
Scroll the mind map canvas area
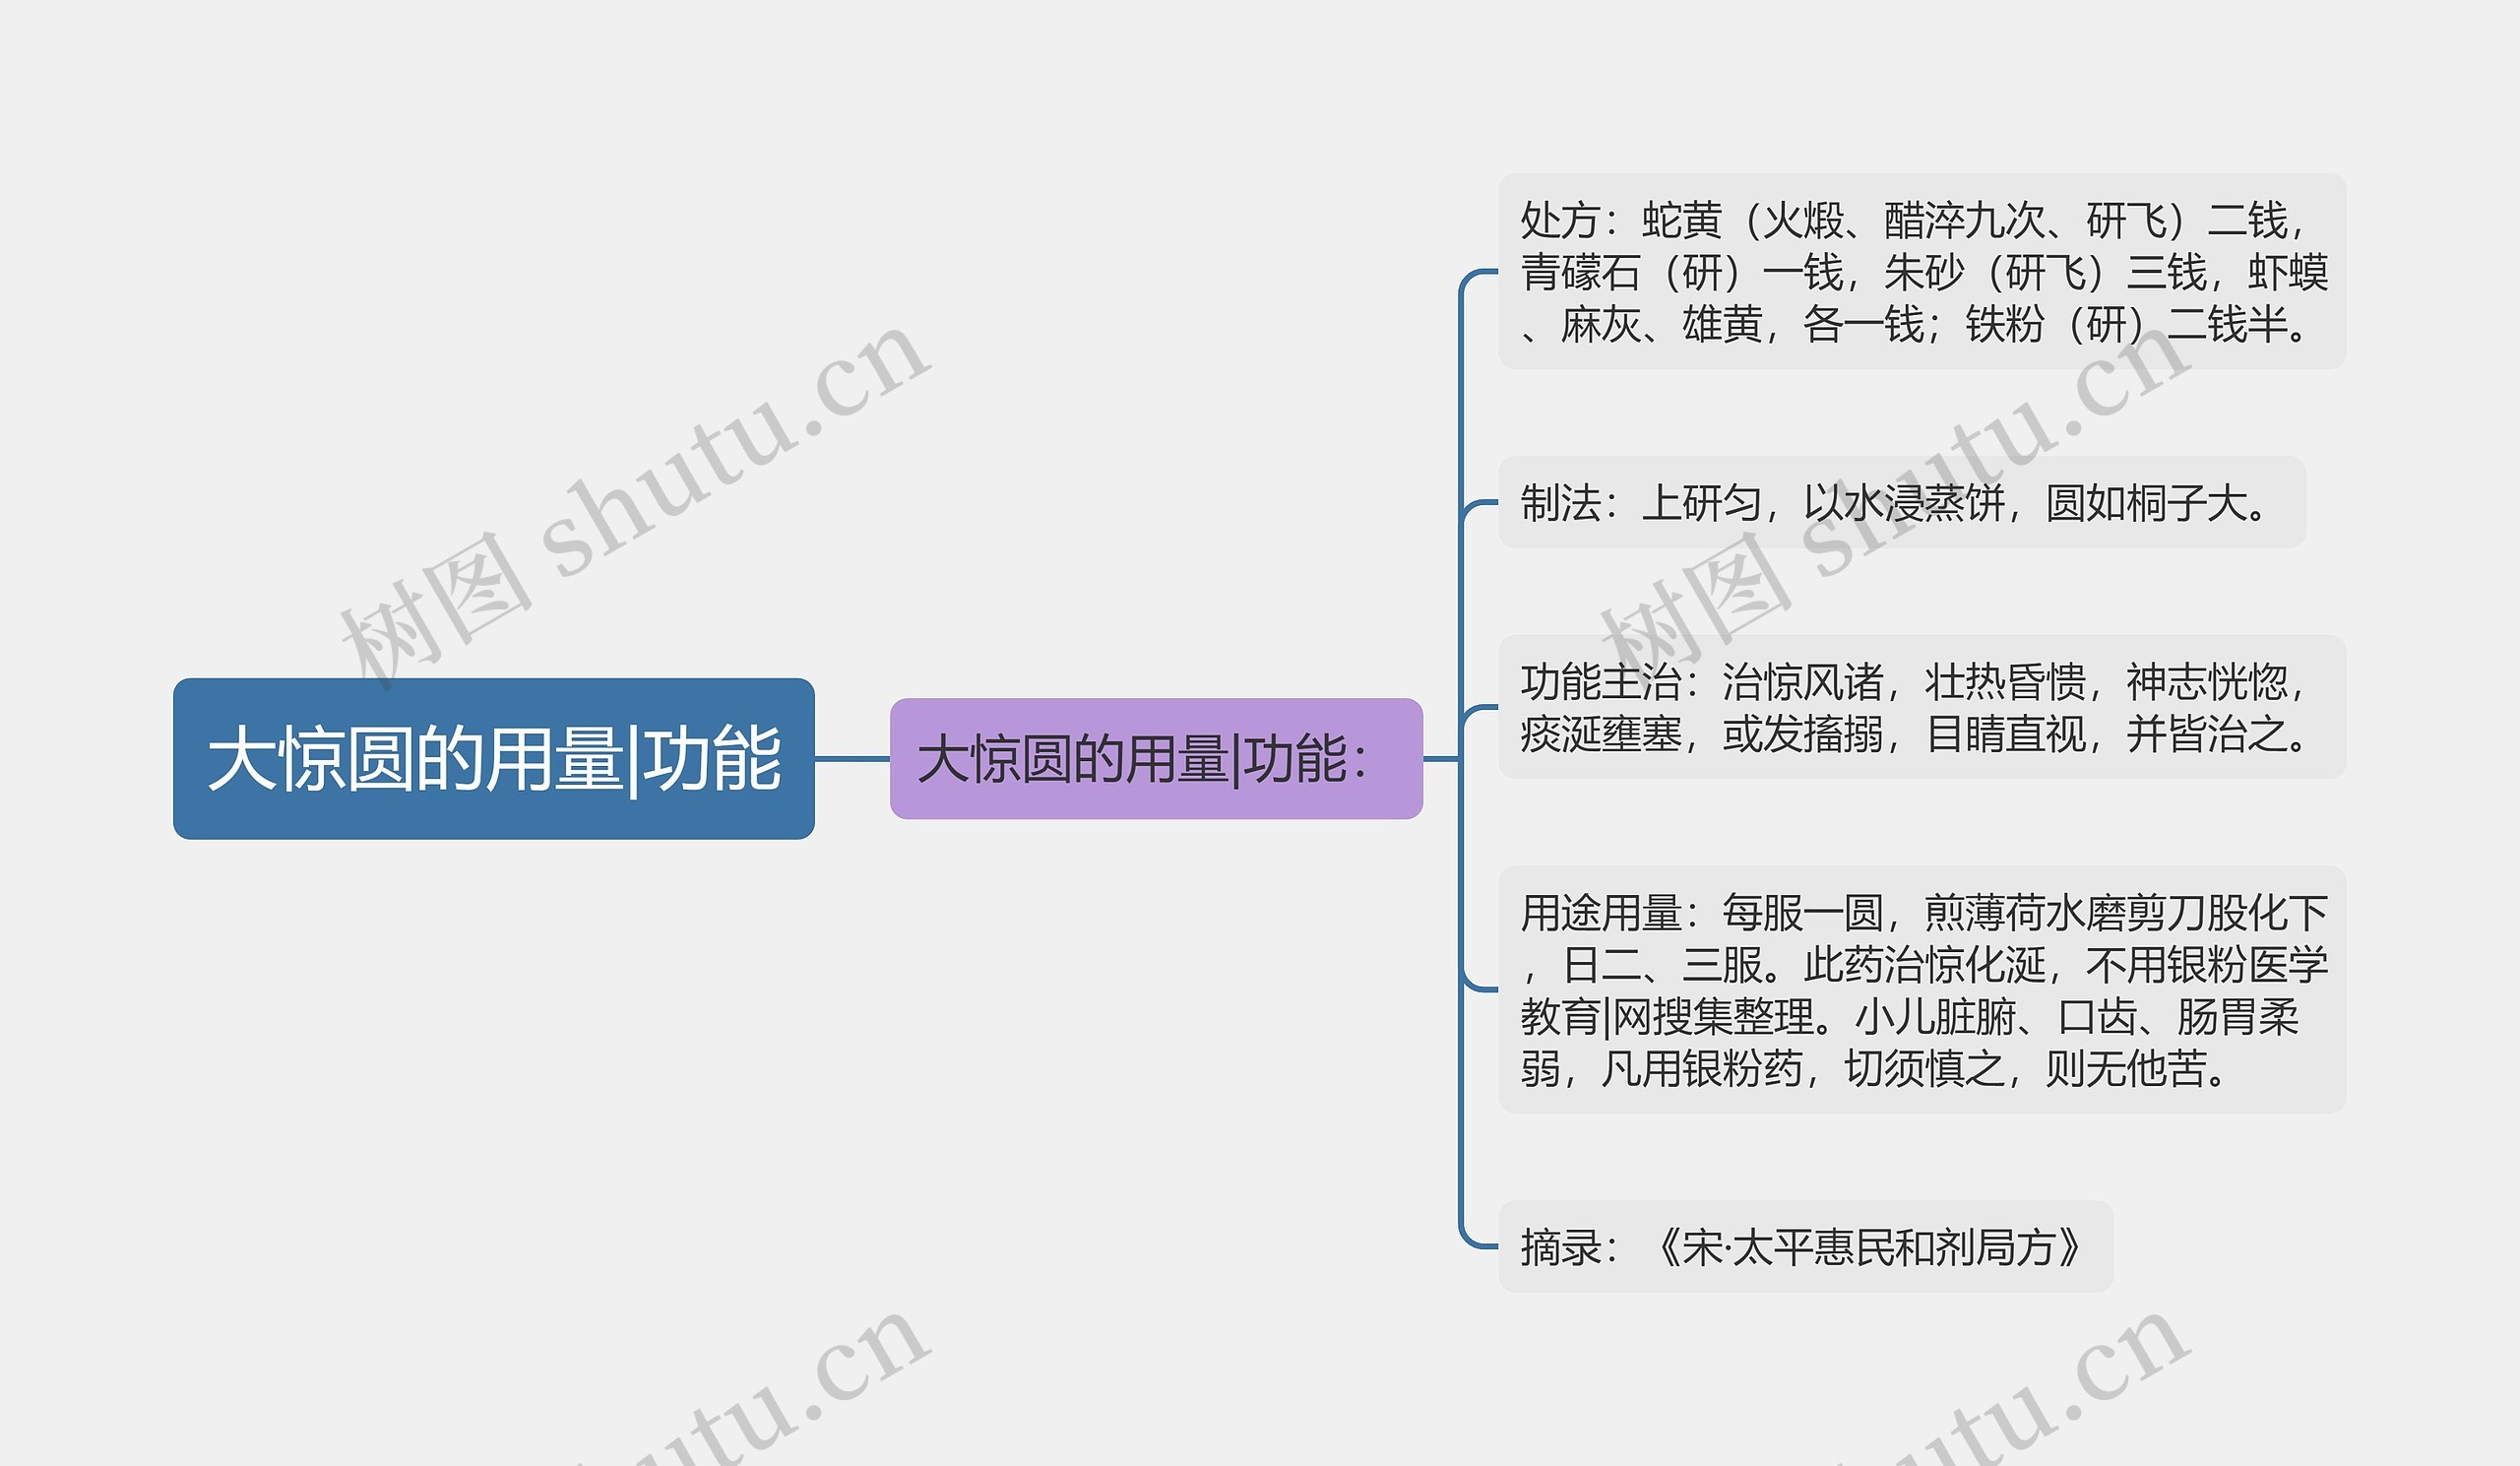[x=1259, y=733]
